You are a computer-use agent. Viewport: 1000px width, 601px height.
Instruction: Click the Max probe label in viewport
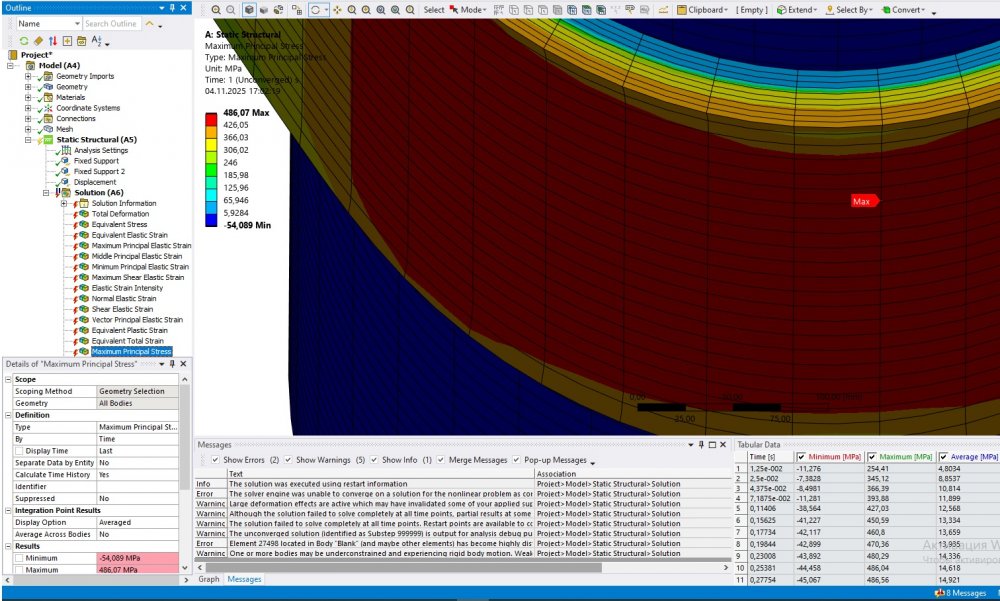point(863,201)
